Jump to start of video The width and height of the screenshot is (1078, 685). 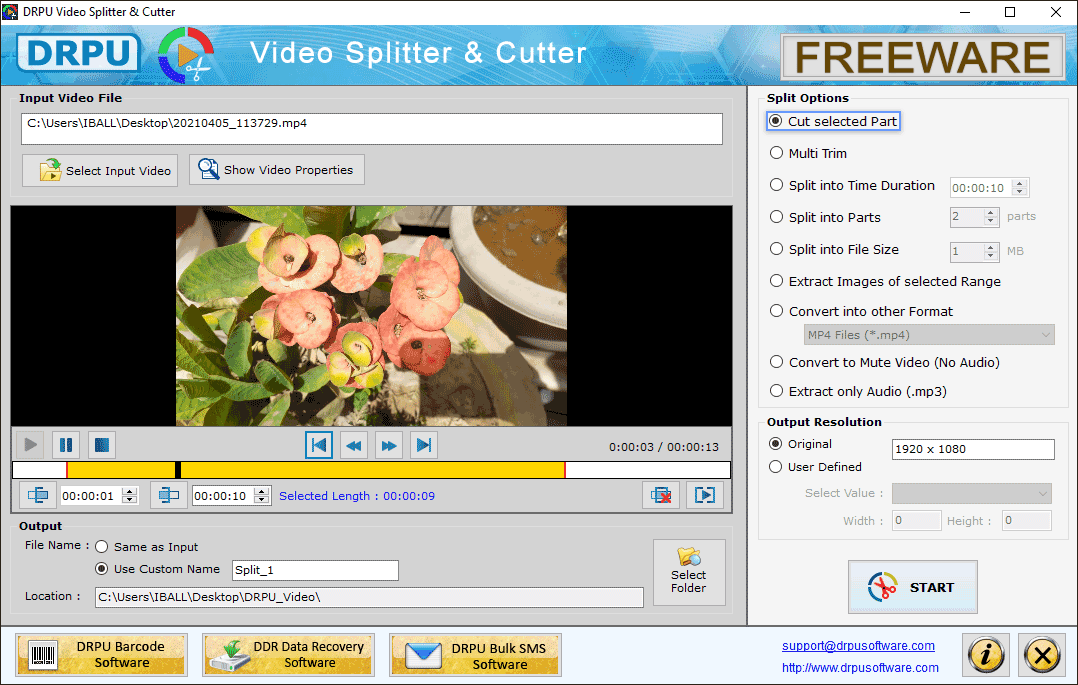(319, 445)
